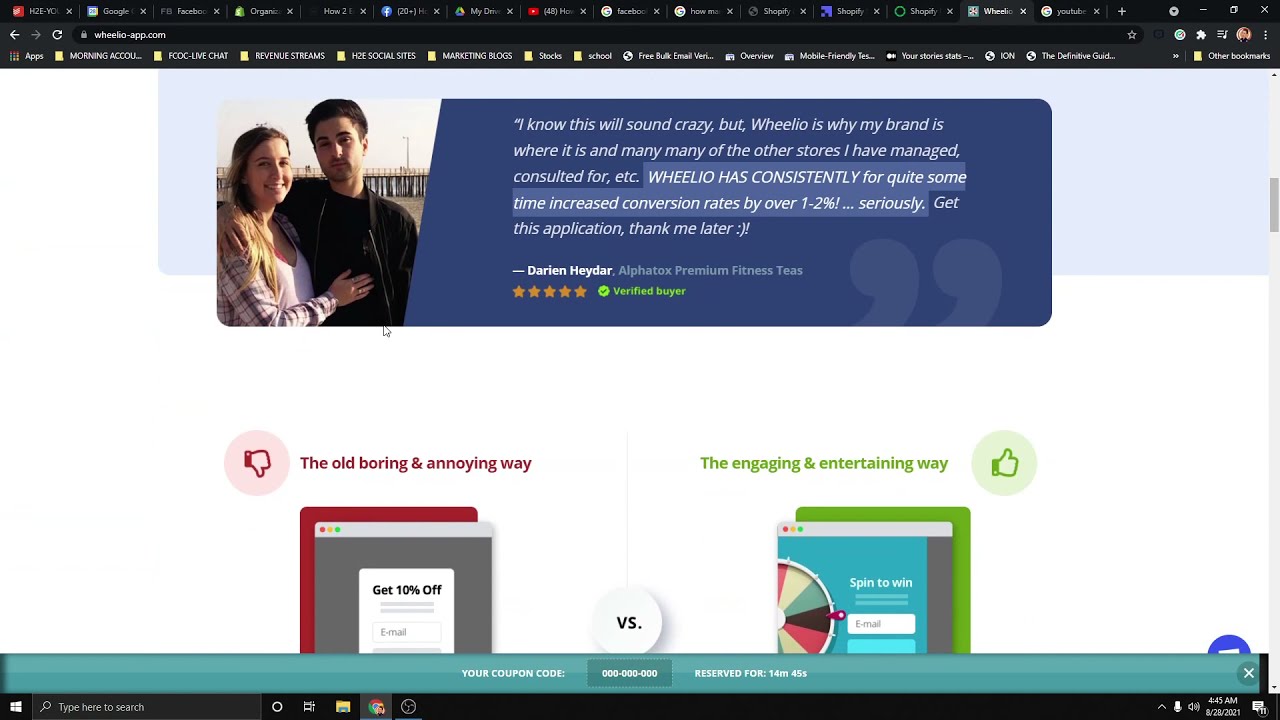Switch to the Organiz... Shopify tab
Screen dimensions: 1280x720
click(263, 11)
